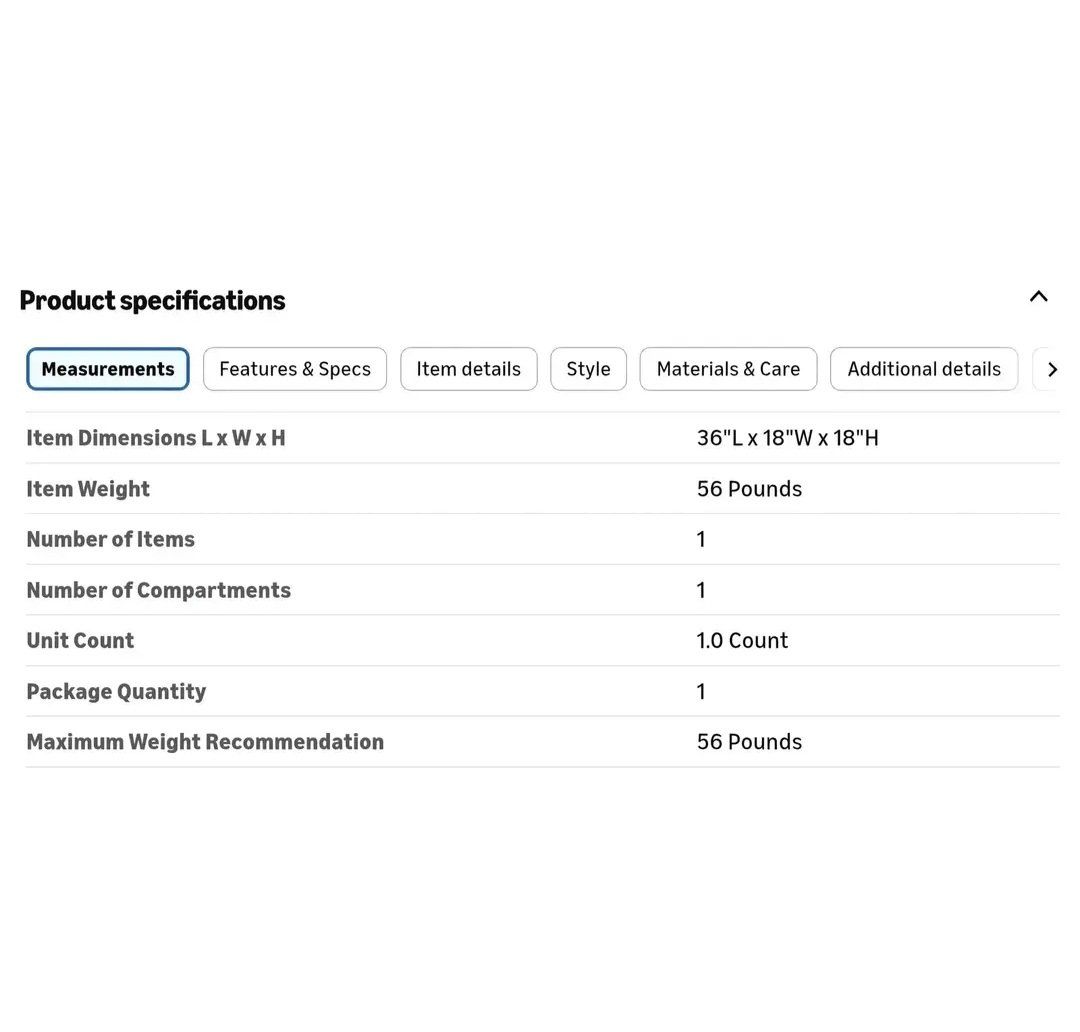Click the Maximum Weight 56 Pounds value
1080x1032 pixels.
749,742
